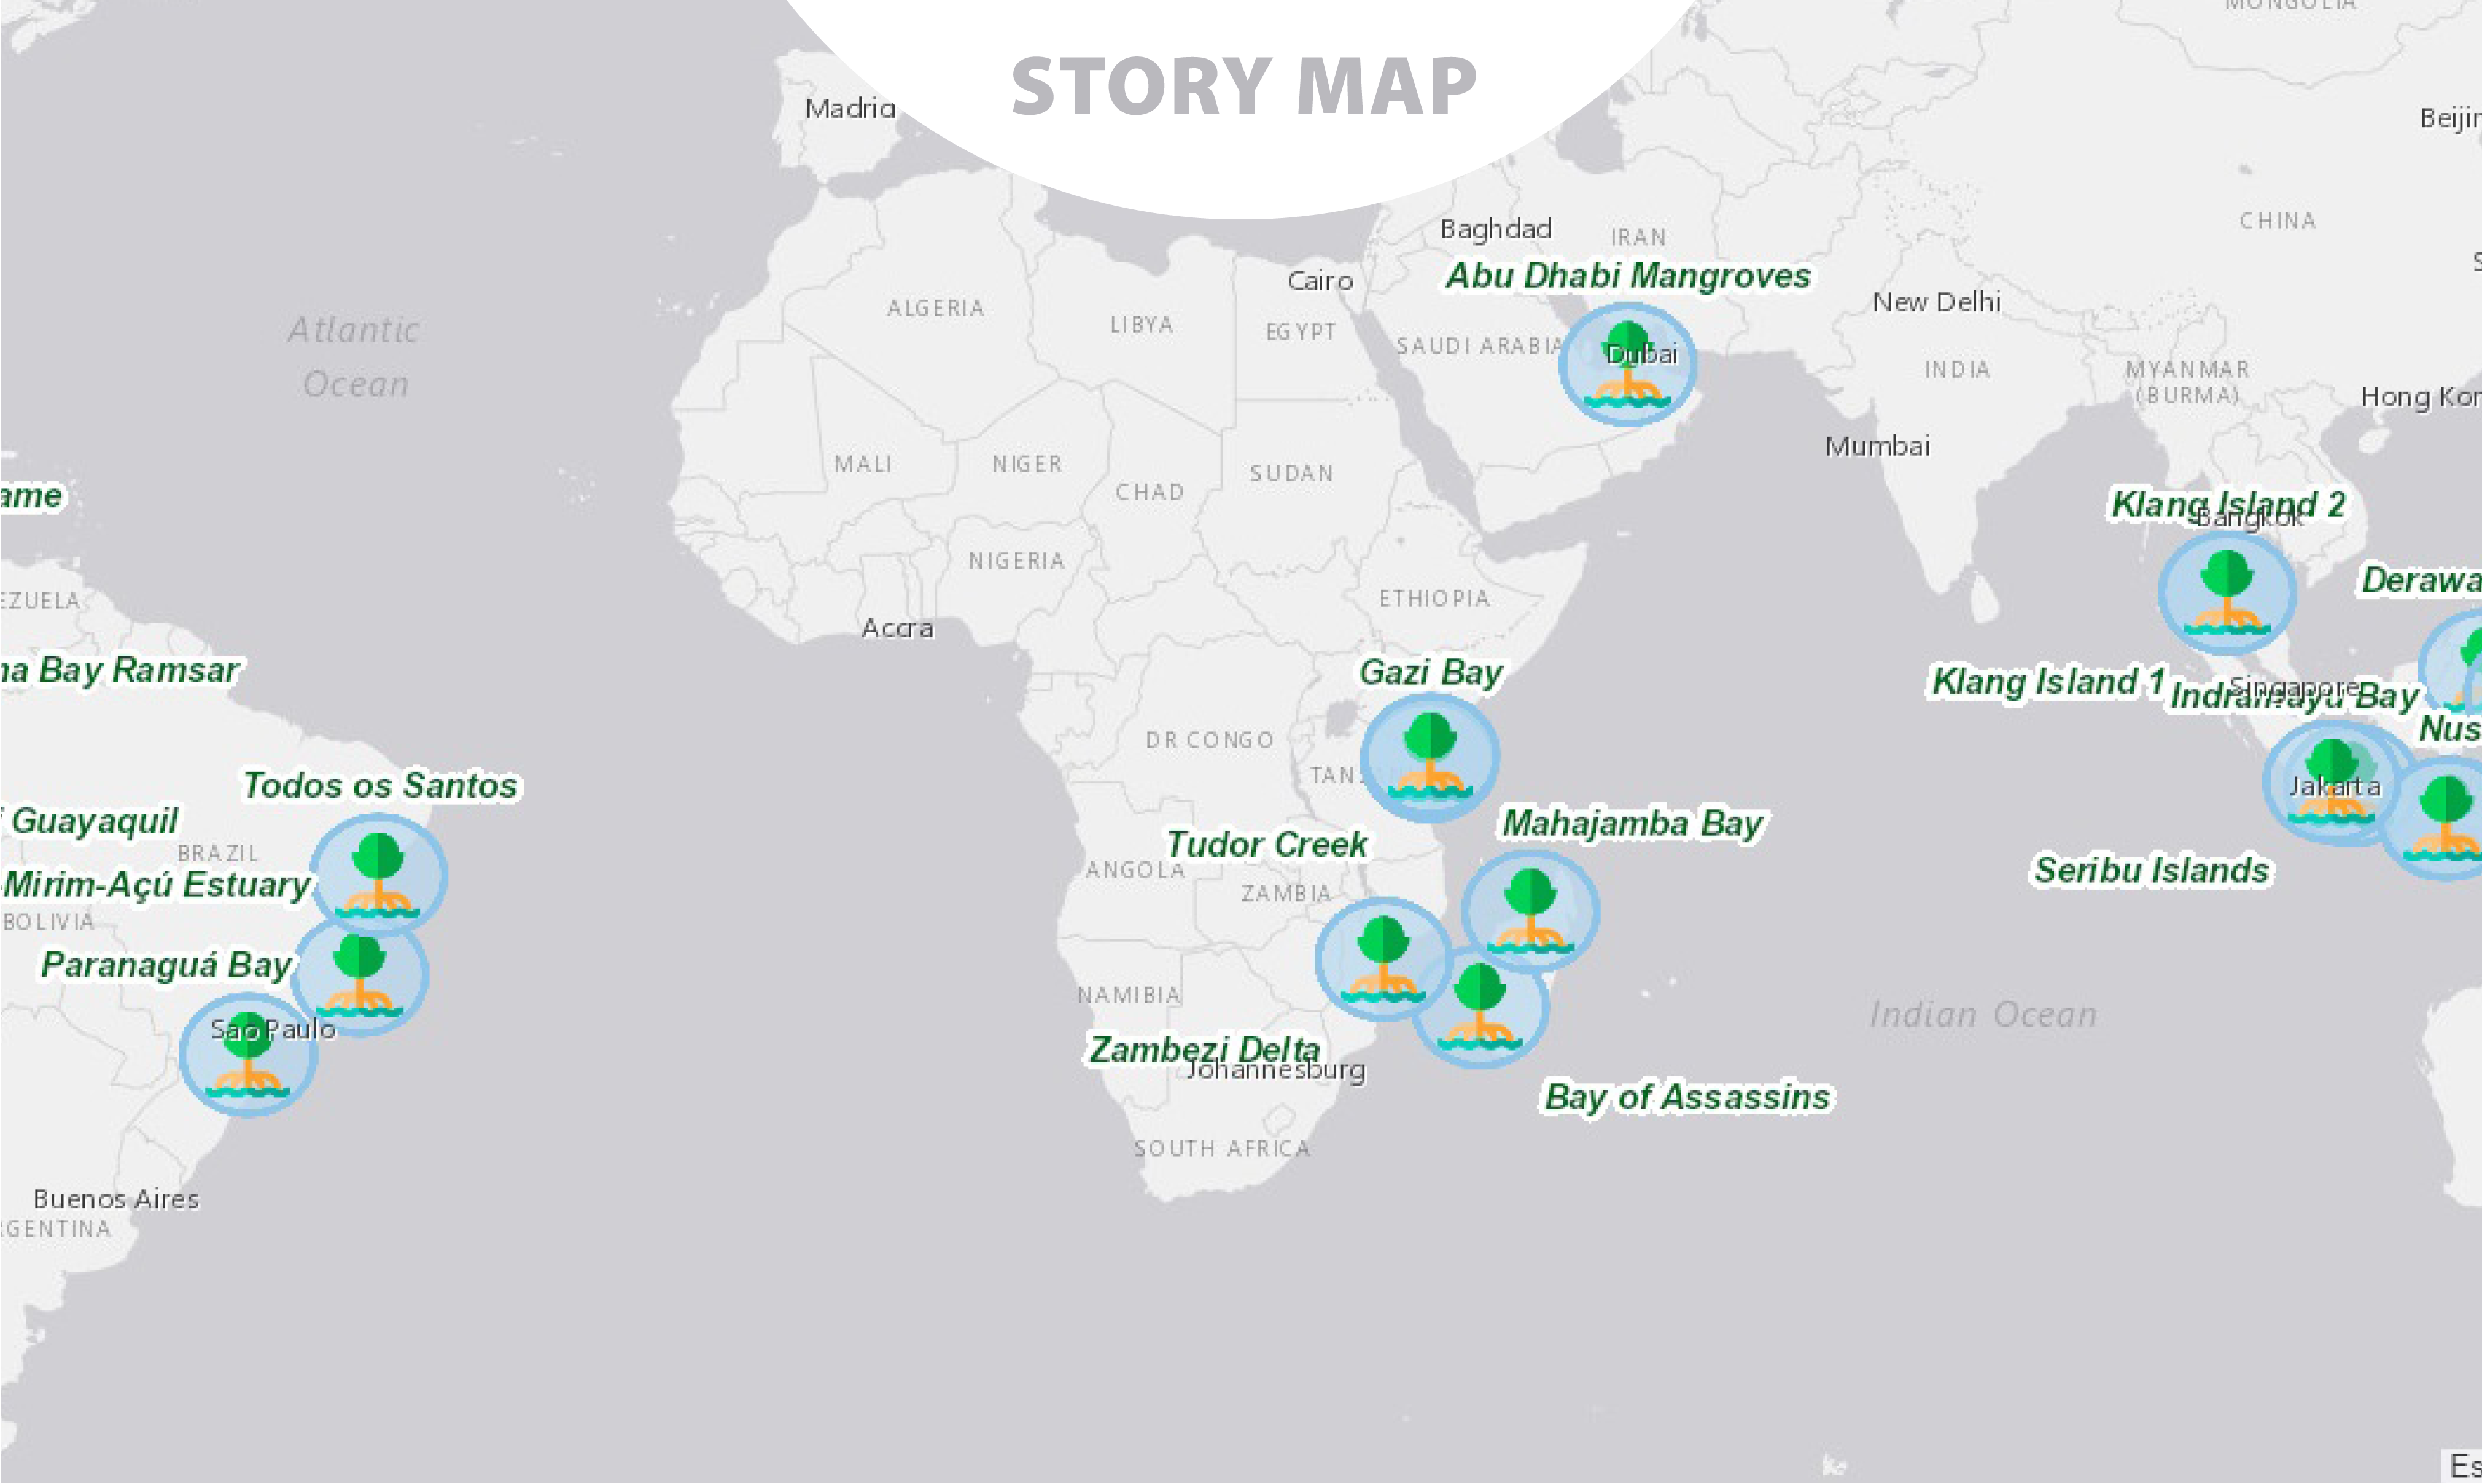Click the BRAZIL country label
2482x1484 pixels.
tap(218, 854)
